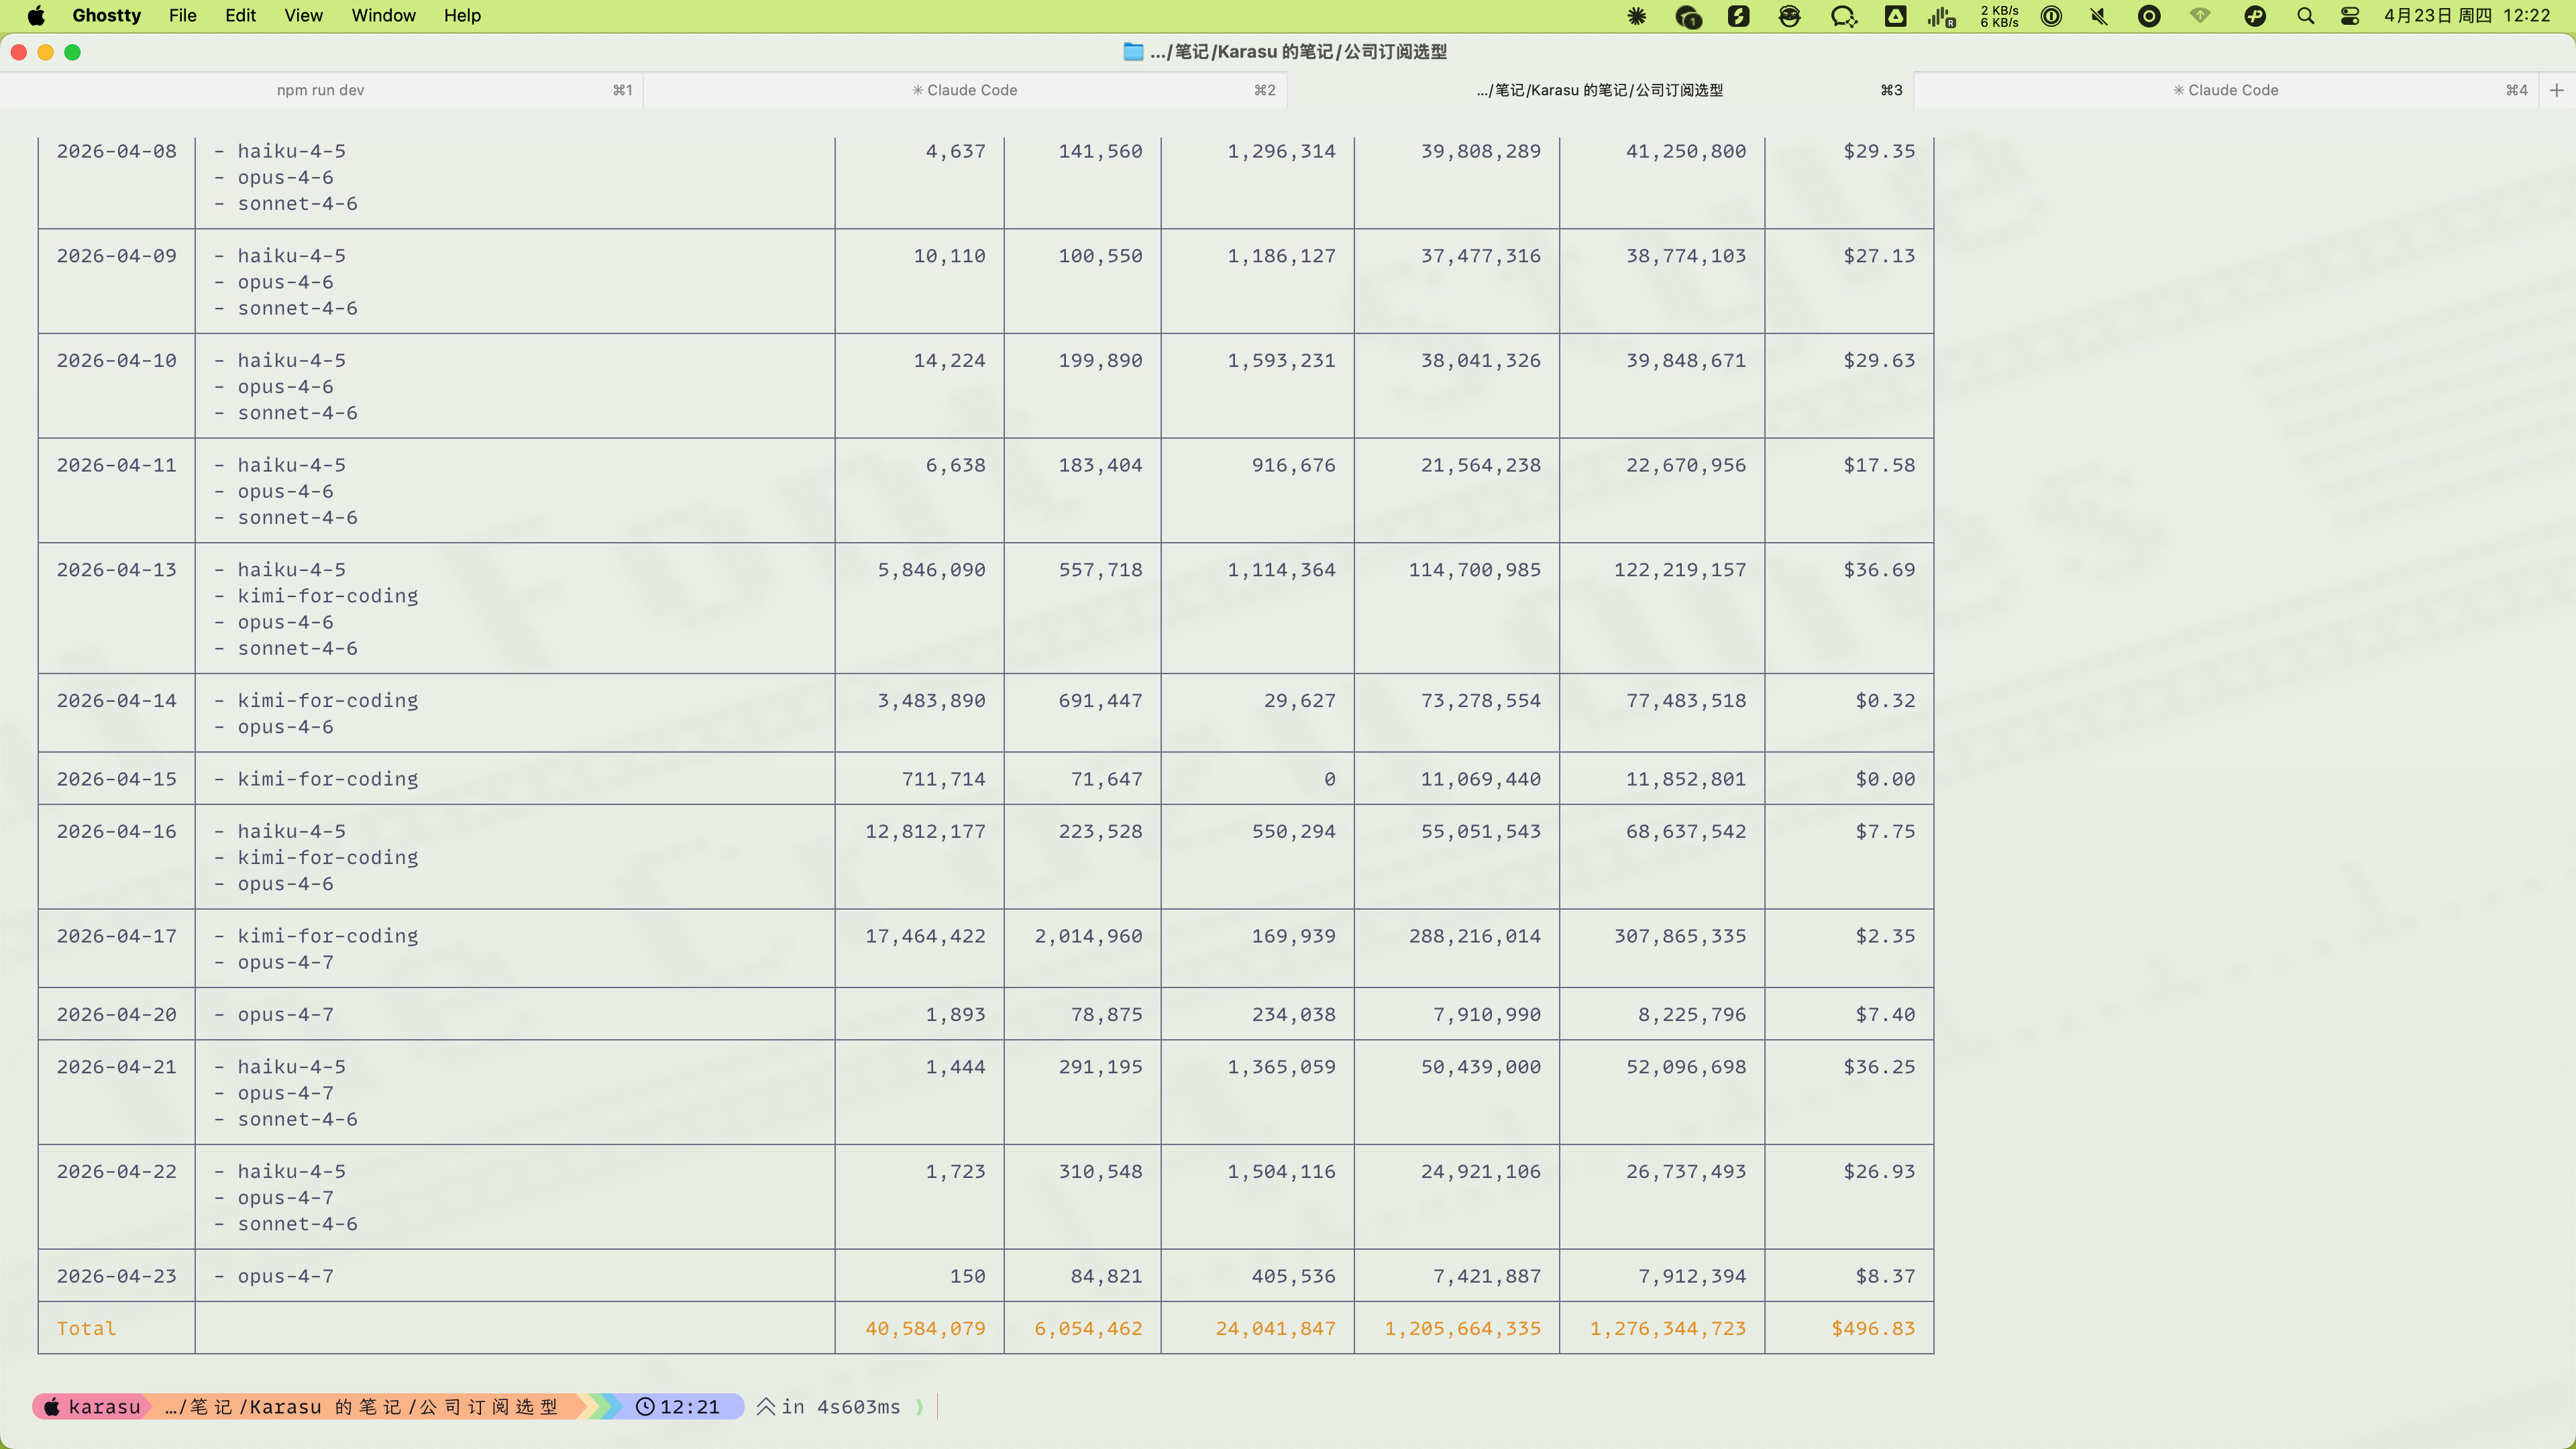Click the value 114,700,985

[x=1475, y=570]
